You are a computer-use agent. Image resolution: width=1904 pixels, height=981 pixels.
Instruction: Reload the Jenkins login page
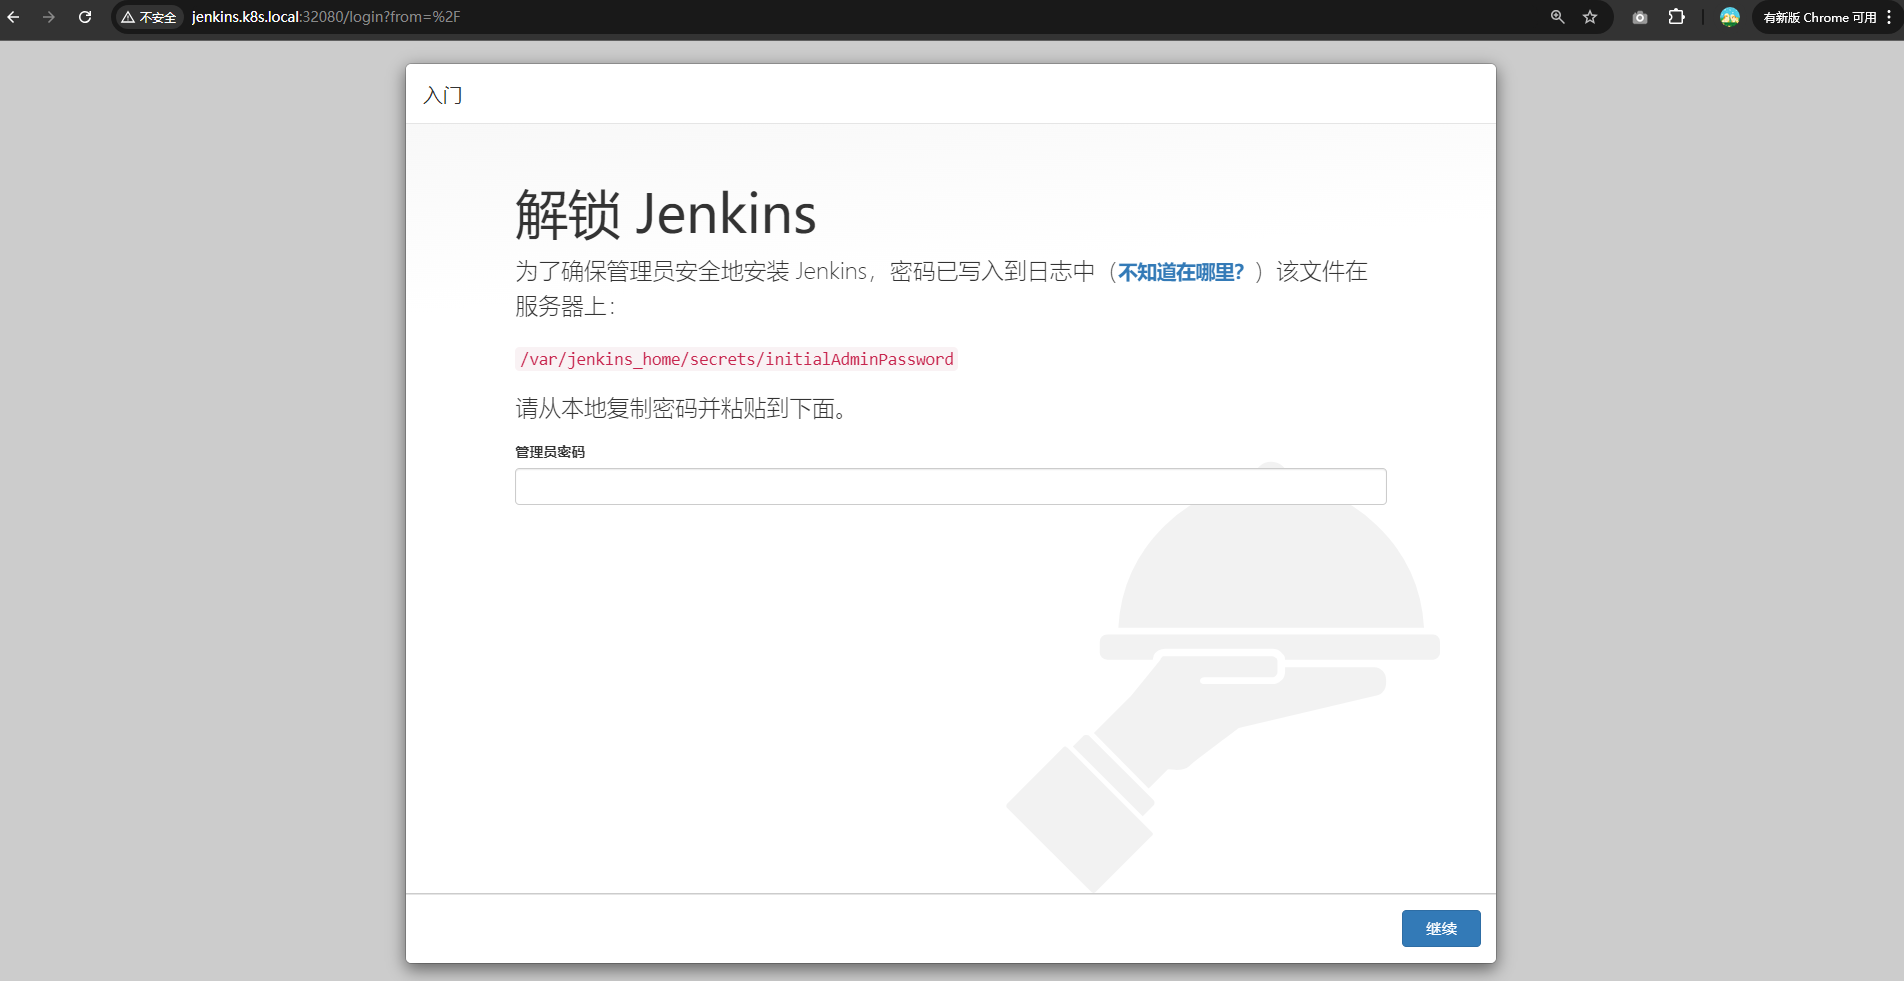click(x=85, y=17)
